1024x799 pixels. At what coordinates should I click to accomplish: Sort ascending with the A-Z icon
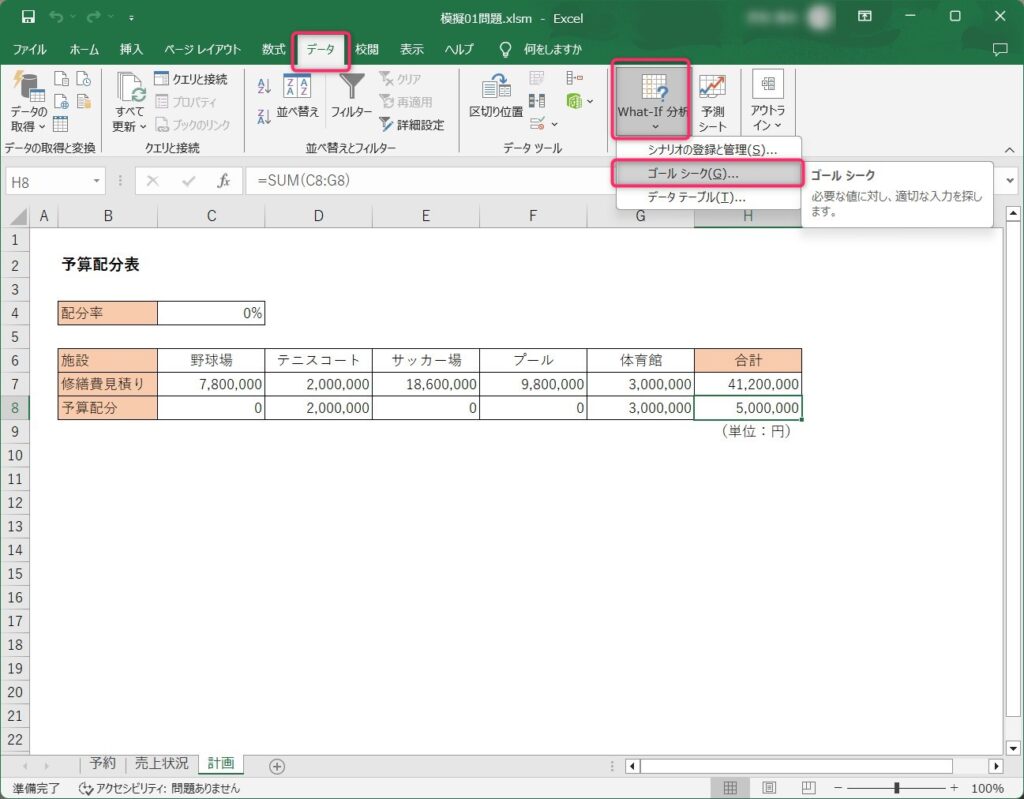click(x=264, y=86)
